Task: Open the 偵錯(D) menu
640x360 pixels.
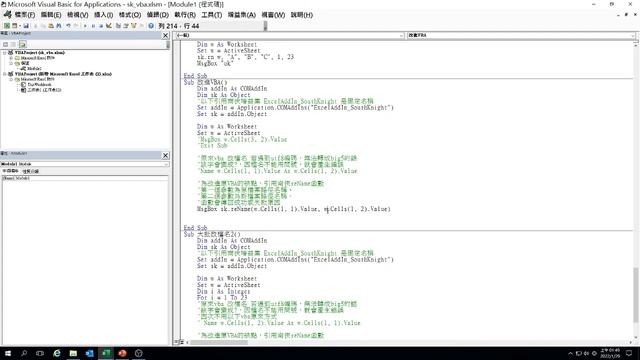Action: pyautogui.click(x=158, y=15)
